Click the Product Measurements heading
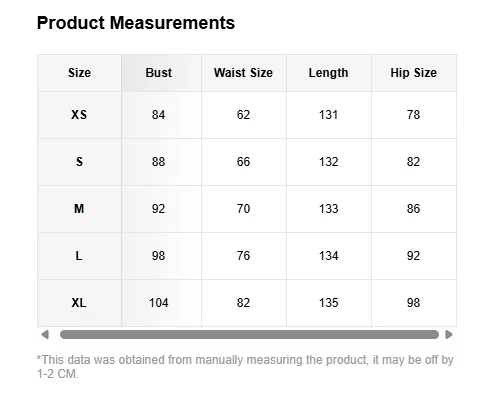488x393 pixels. click(x=136, y=23)
